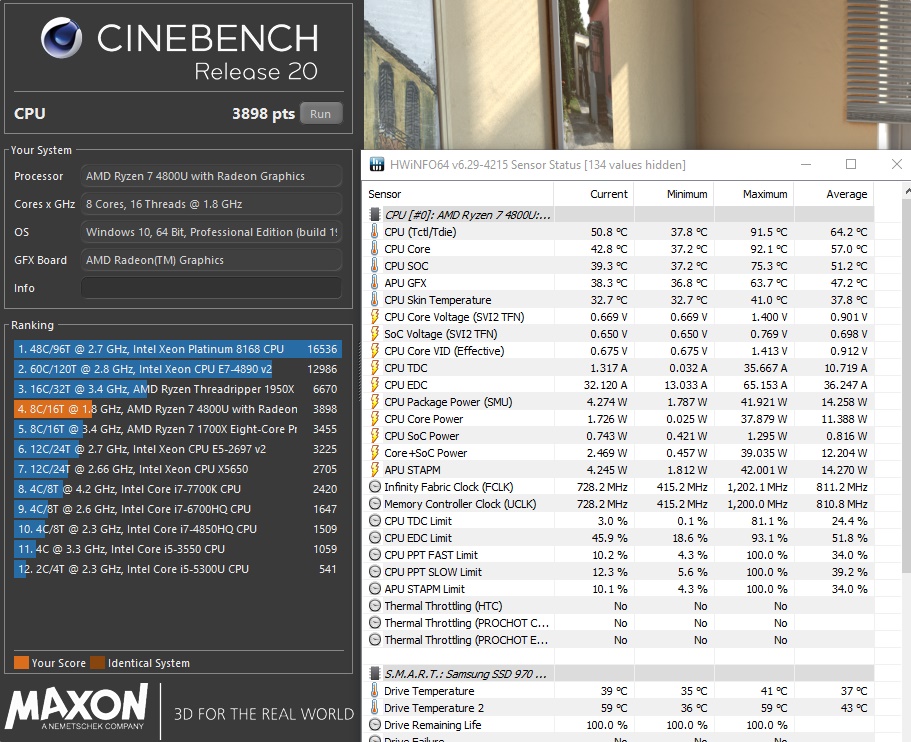Select ranking row 5, AMD Ryzen 7 1700X

click(x=177, y=429)
